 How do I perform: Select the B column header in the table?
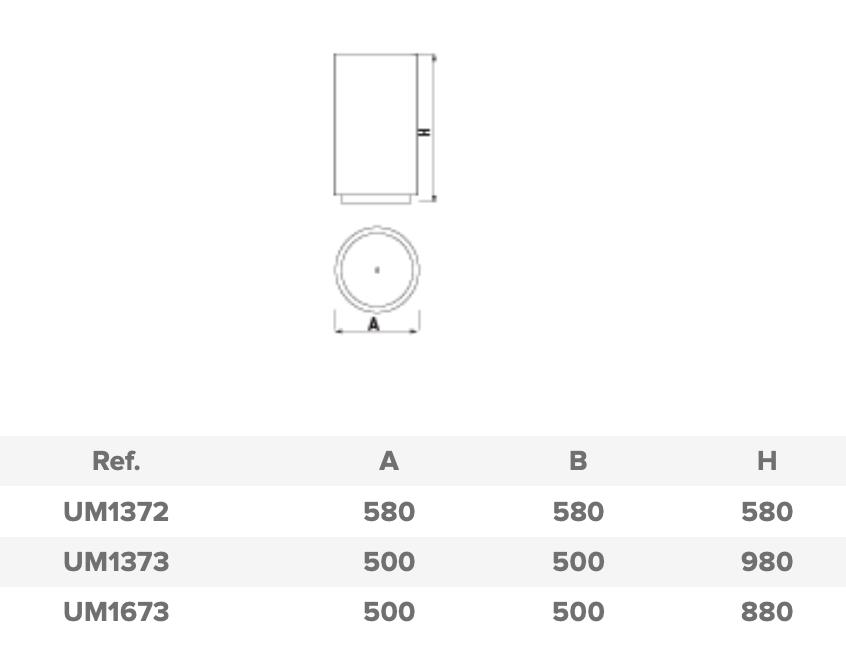(578, 461)
